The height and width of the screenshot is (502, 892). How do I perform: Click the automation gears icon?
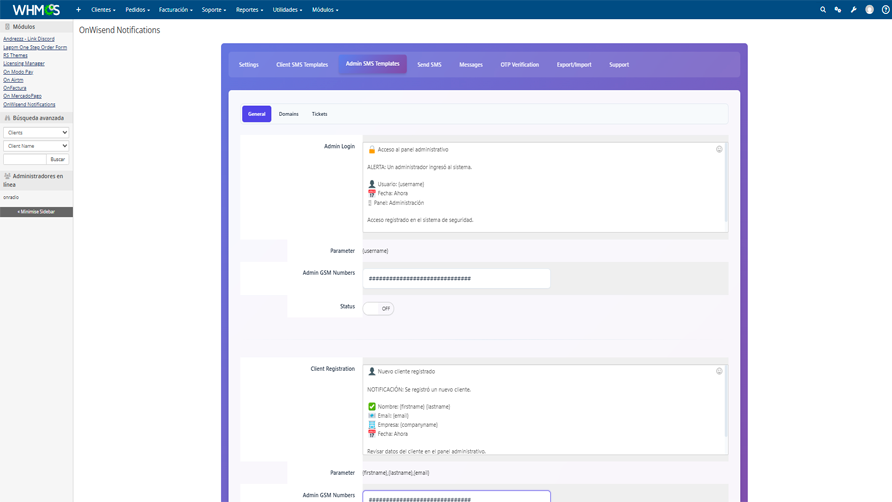pyautogui.click(x=838, y=10)
